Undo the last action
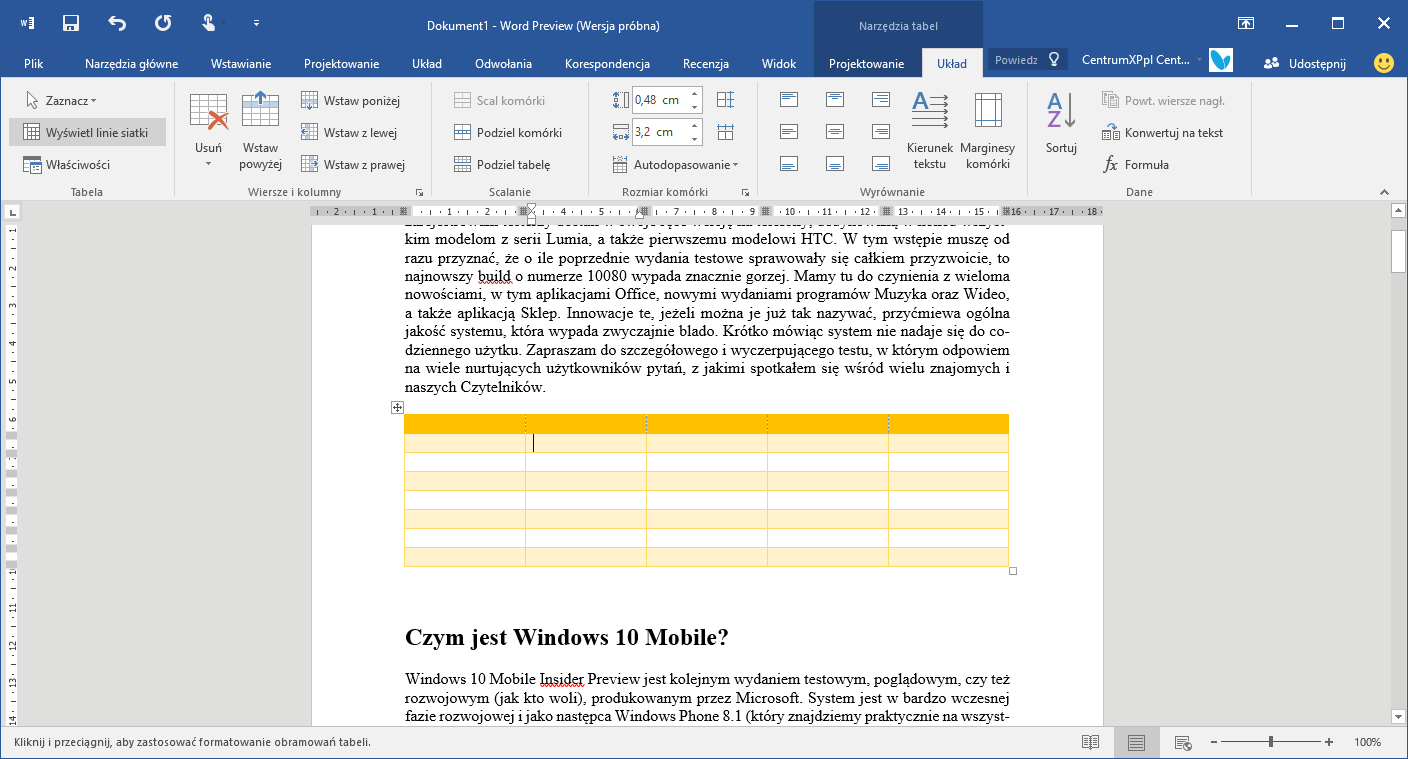 pos(117,23)
